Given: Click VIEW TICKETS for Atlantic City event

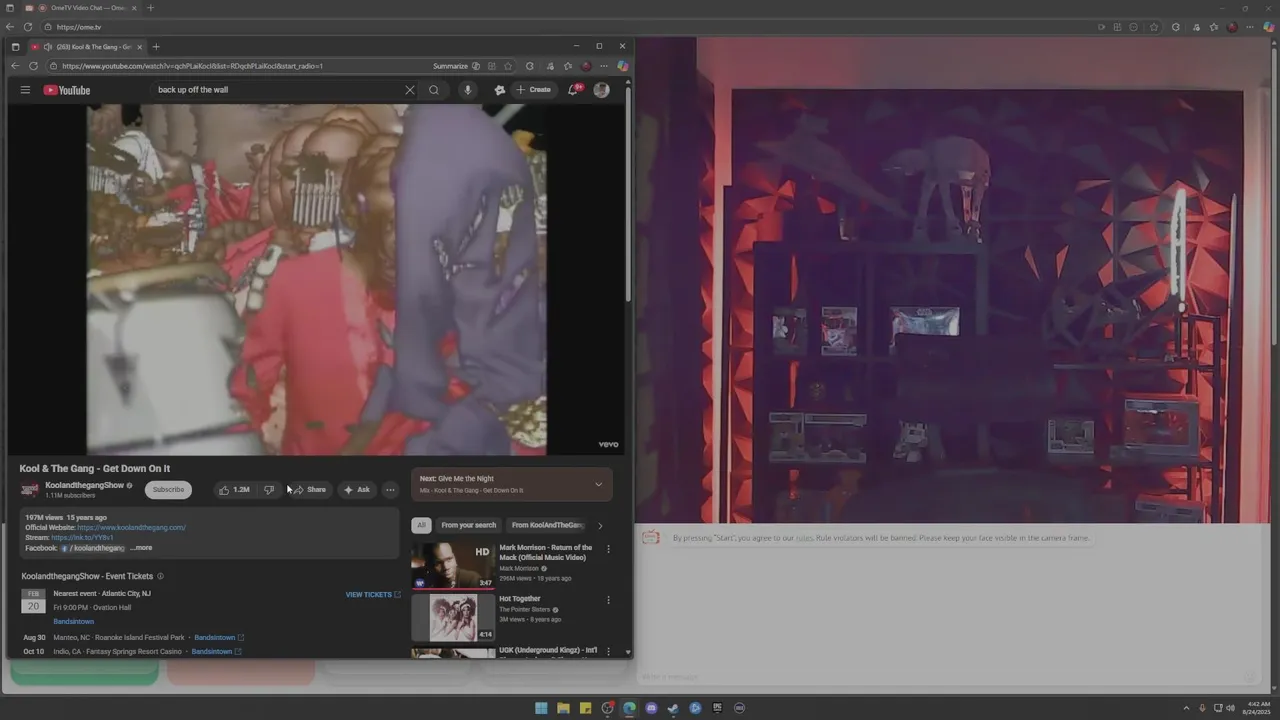Looking at the screenshot, I should click(x=373, y=595).
